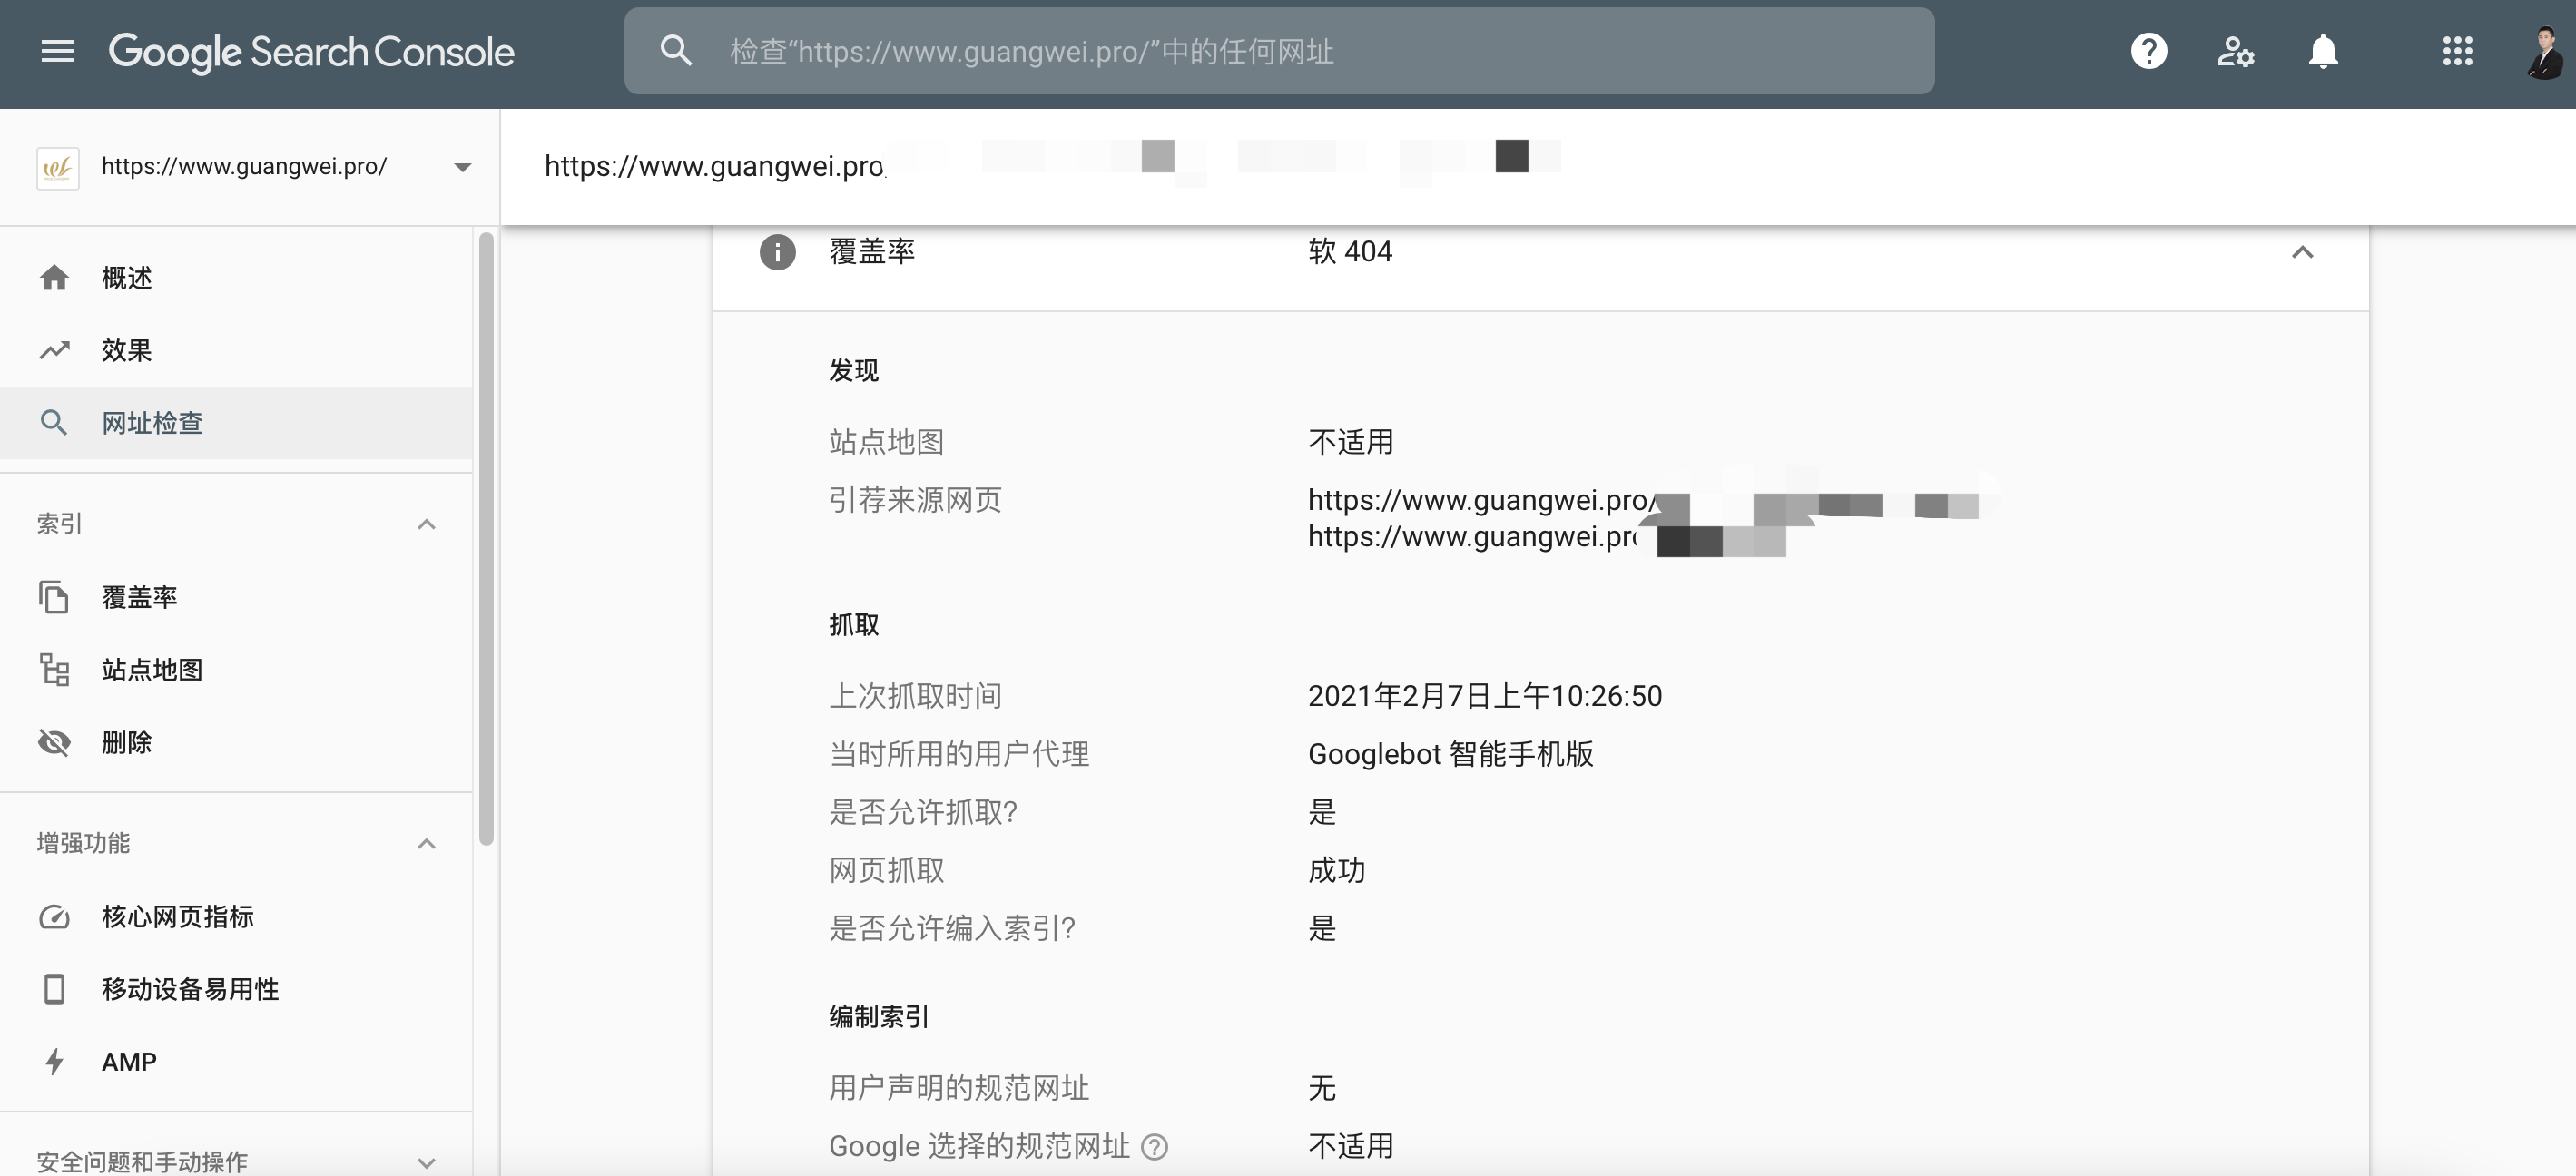Click the speedometer icon for 核心网页指标
Viewport: 2576px width, 1176px height.
click(x=54, y=916)
